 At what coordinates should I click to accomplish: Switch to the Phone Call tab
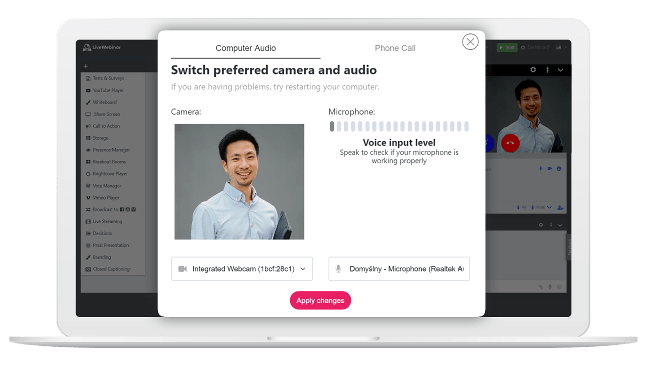[x=395, y=48]
